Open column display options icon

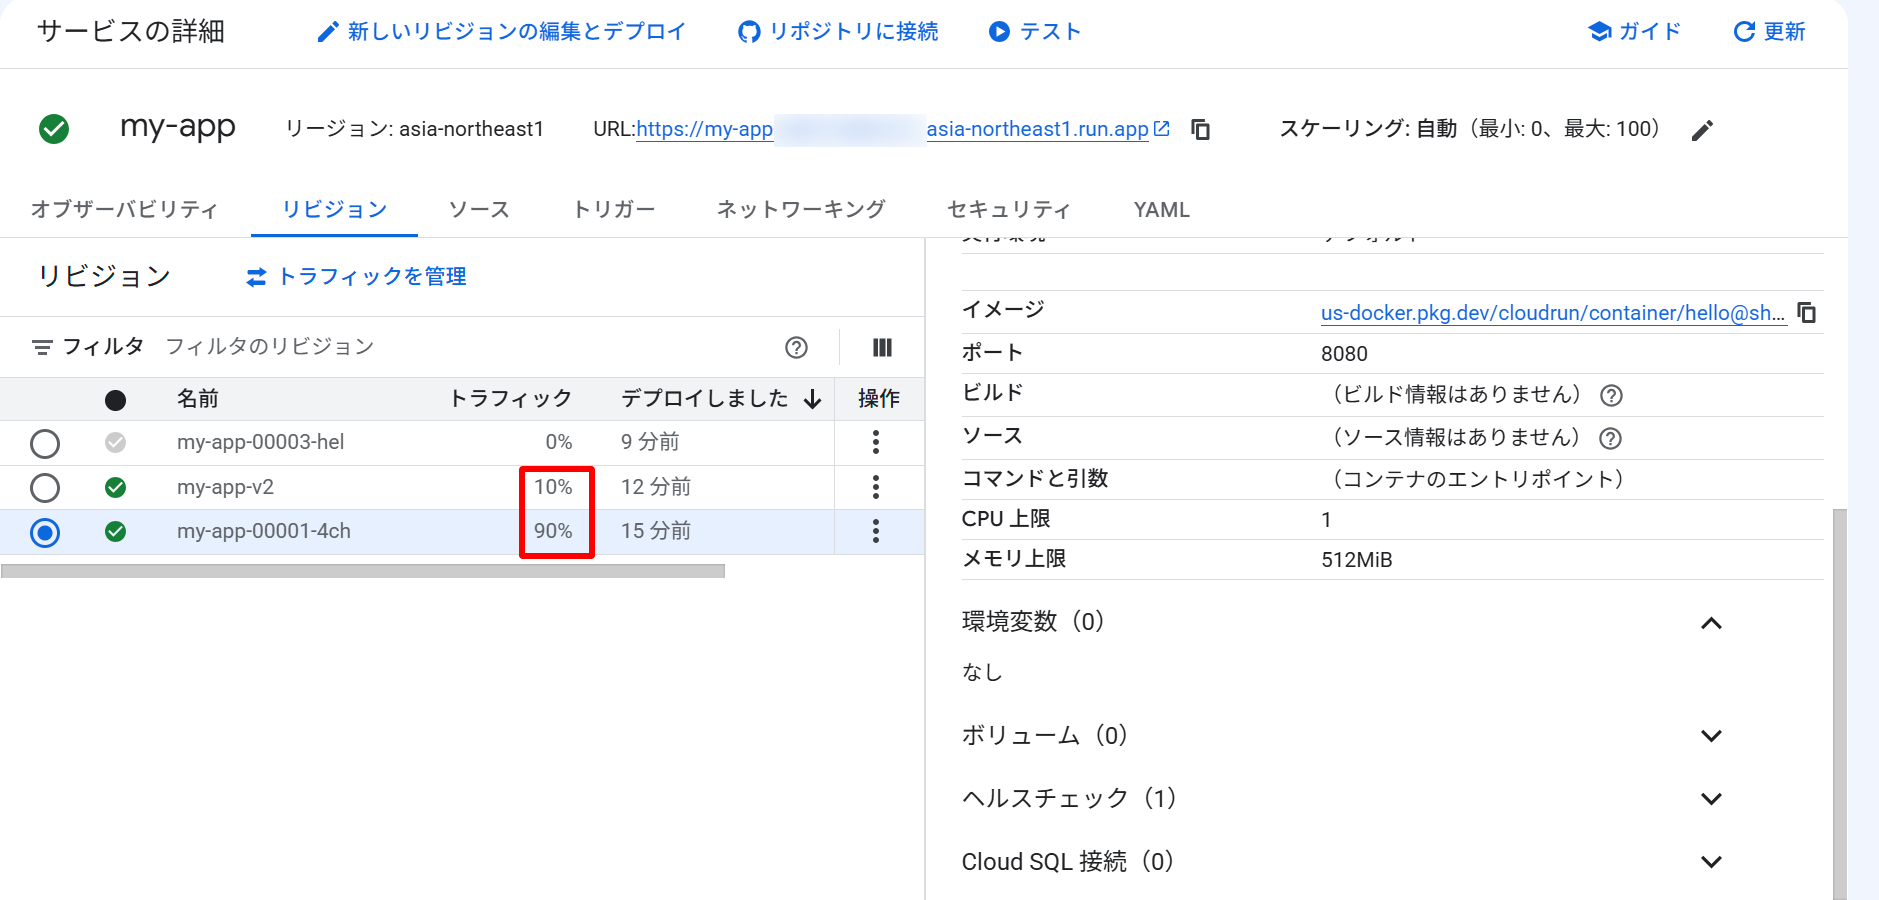pyautogui.click(x=882, y=347)
